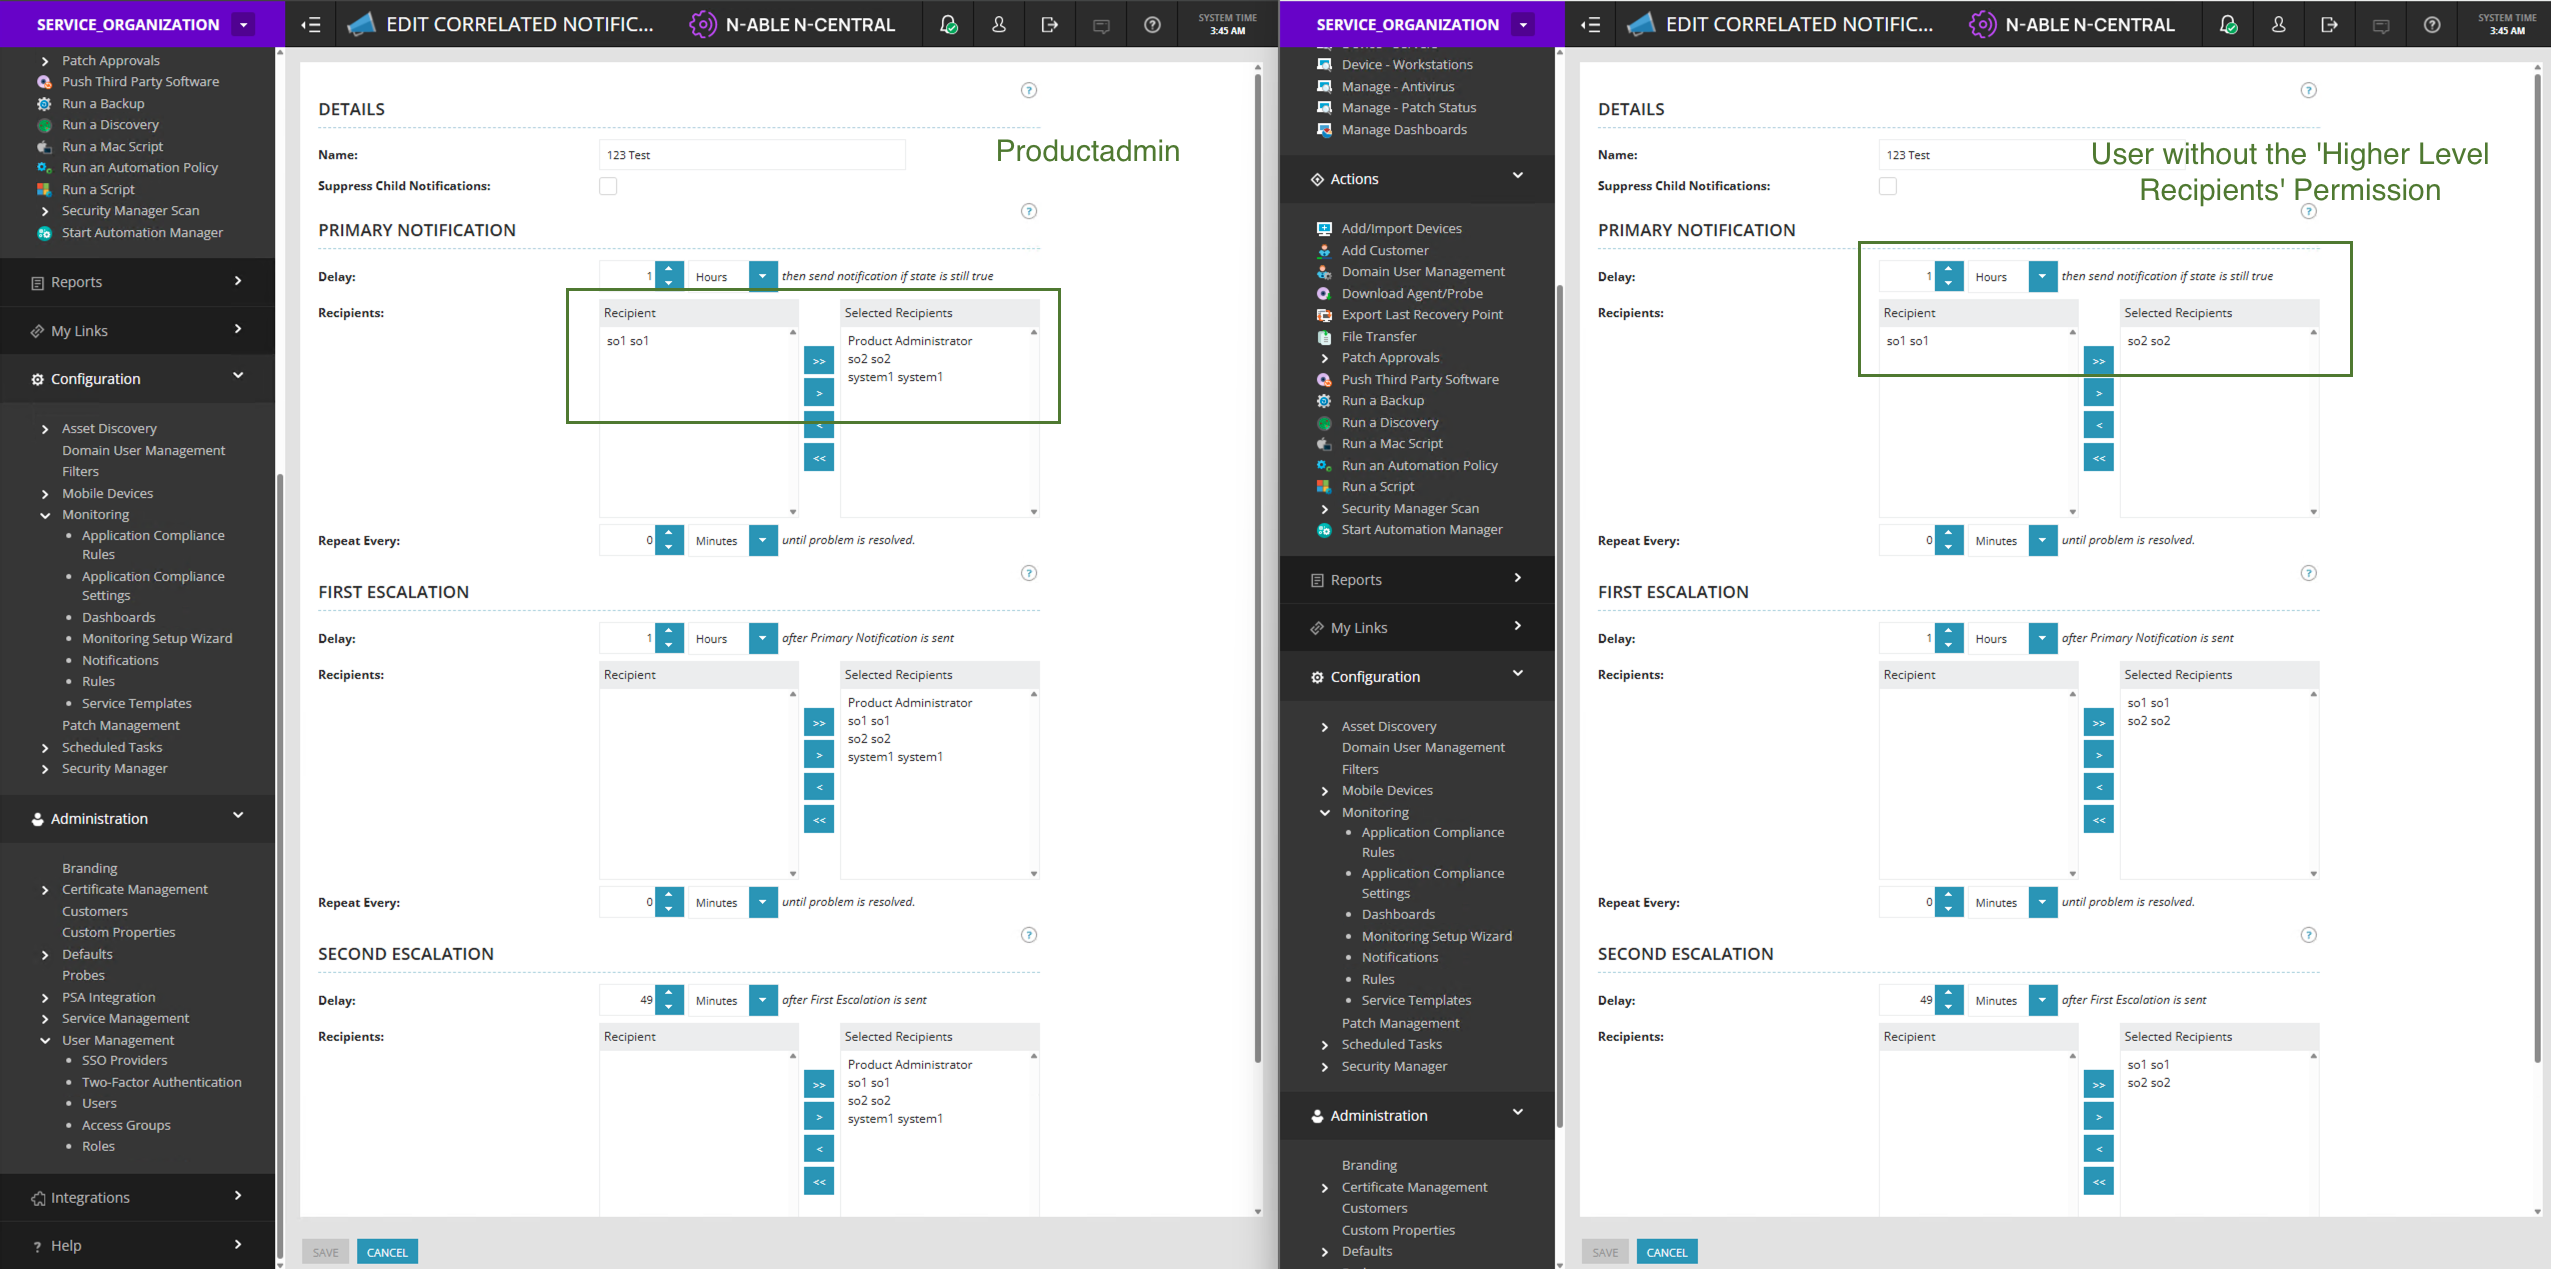Enable left Suppress Child Notifications checkbox

click(608, 186)
